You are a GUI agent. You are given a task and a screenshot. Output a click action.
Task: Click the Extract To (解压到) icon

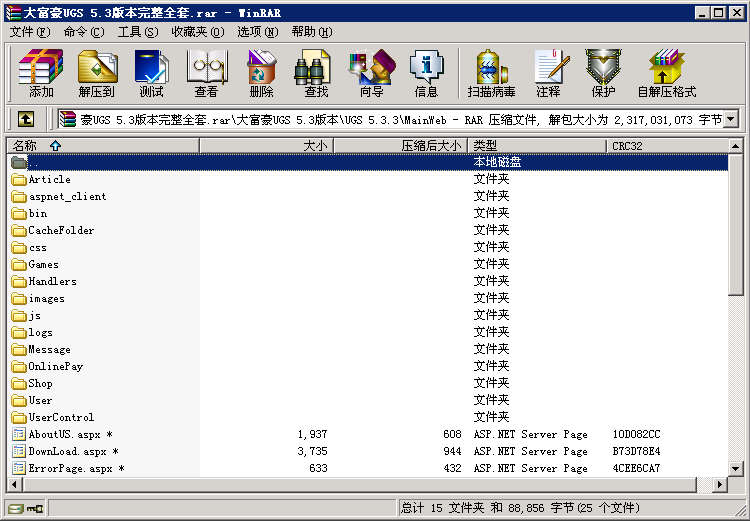pos(97,72)
